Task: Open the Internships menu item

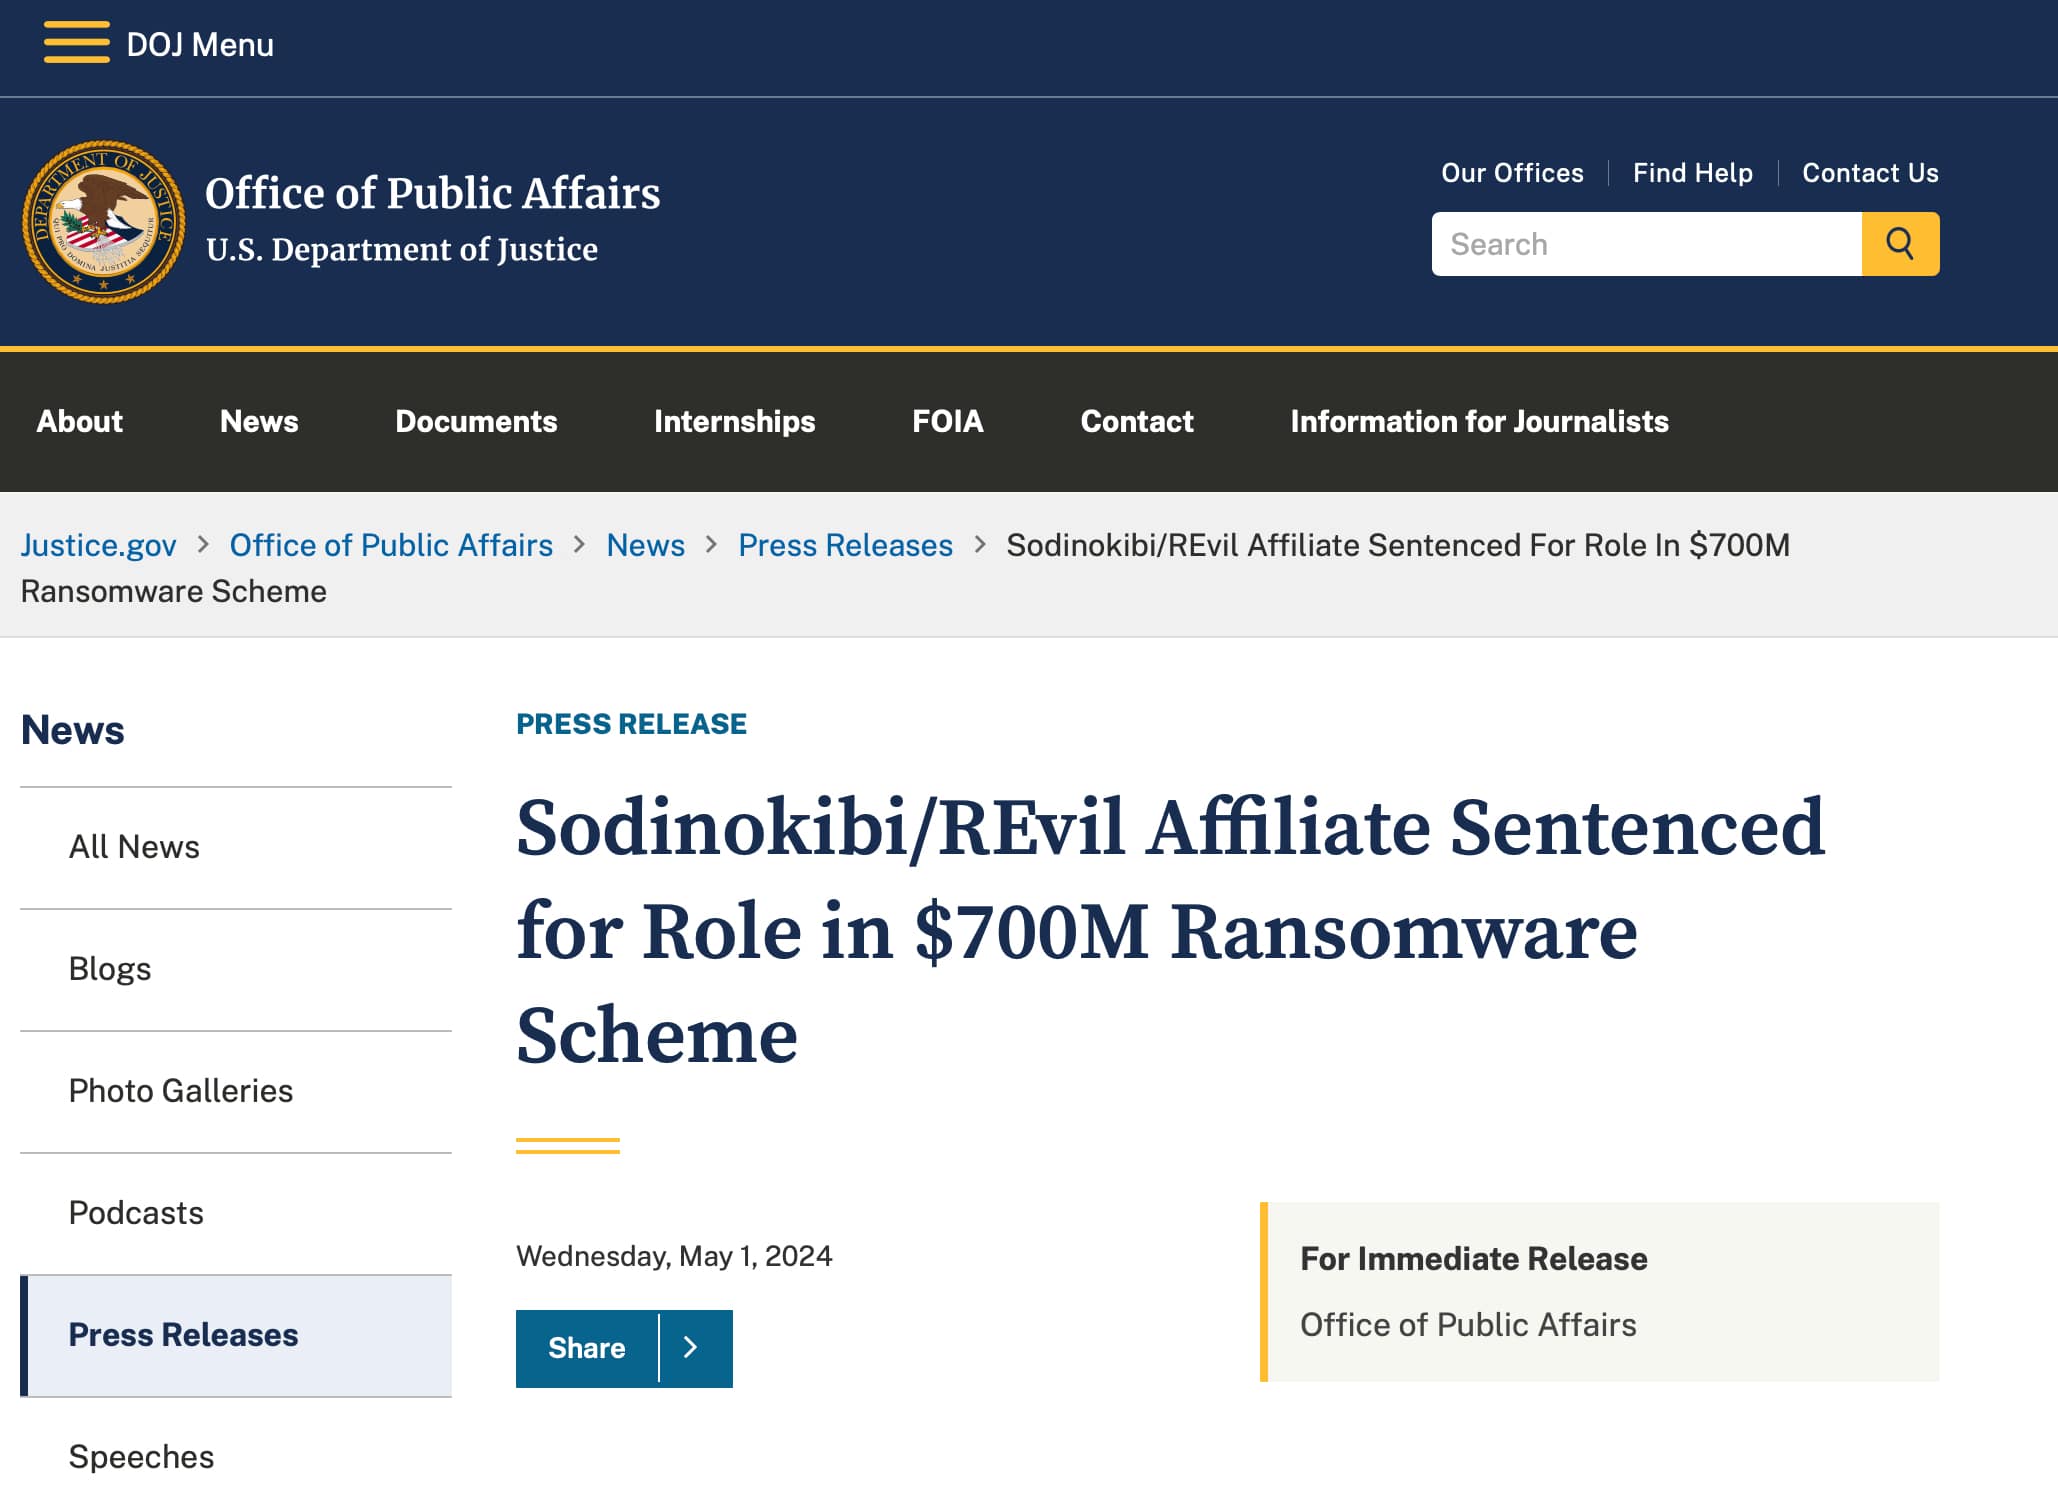Action: (x=735, y=421)
